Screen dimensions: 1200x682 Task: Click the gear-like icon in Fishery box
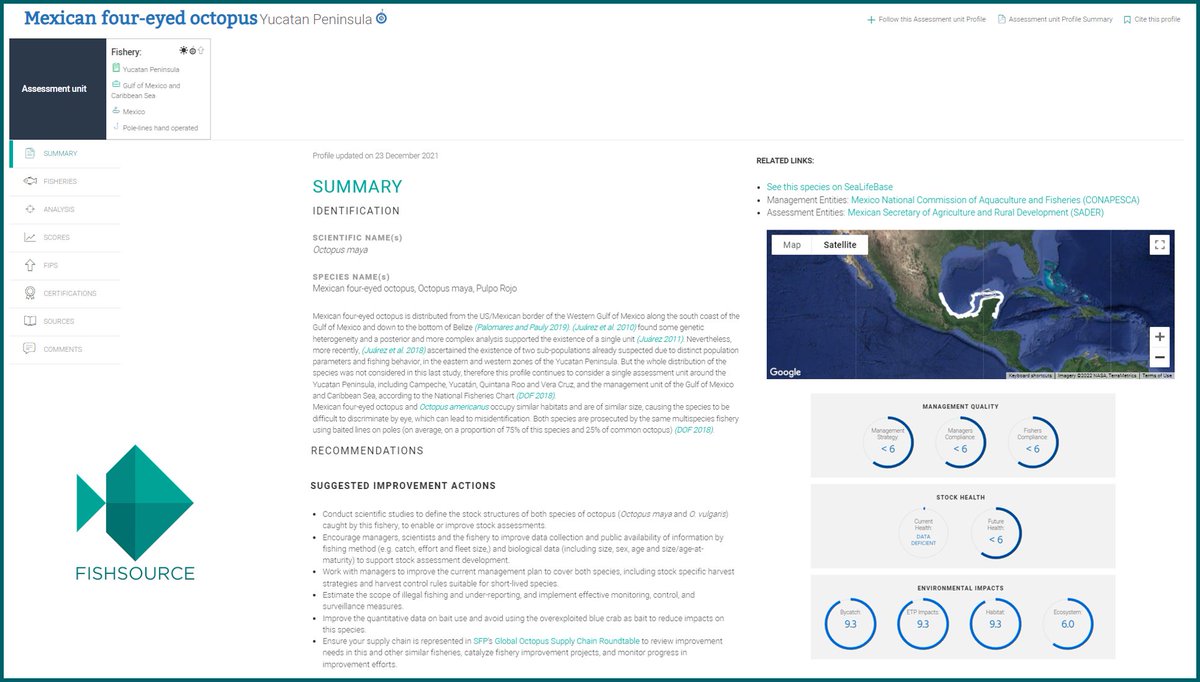[x=192, y=50]
